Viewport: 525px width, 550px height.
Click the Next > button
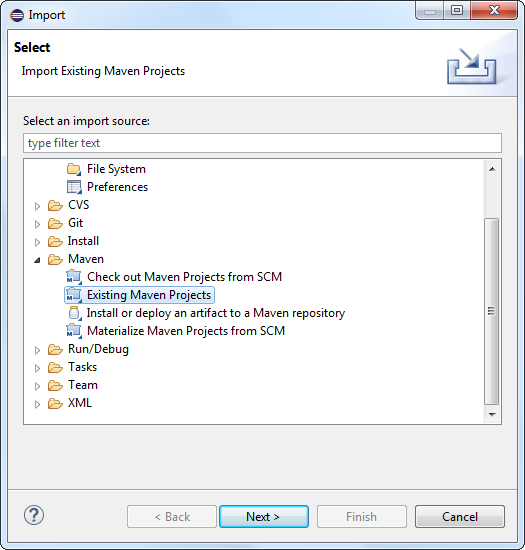(x=264, y=516)
